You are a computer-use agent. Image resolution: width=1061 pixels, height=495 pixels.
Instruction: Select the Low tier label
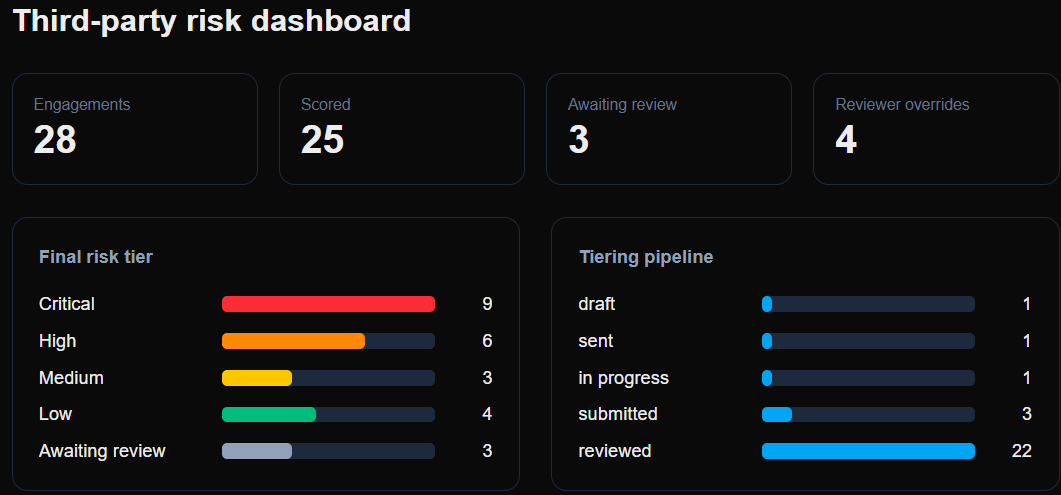click(55, 414)
